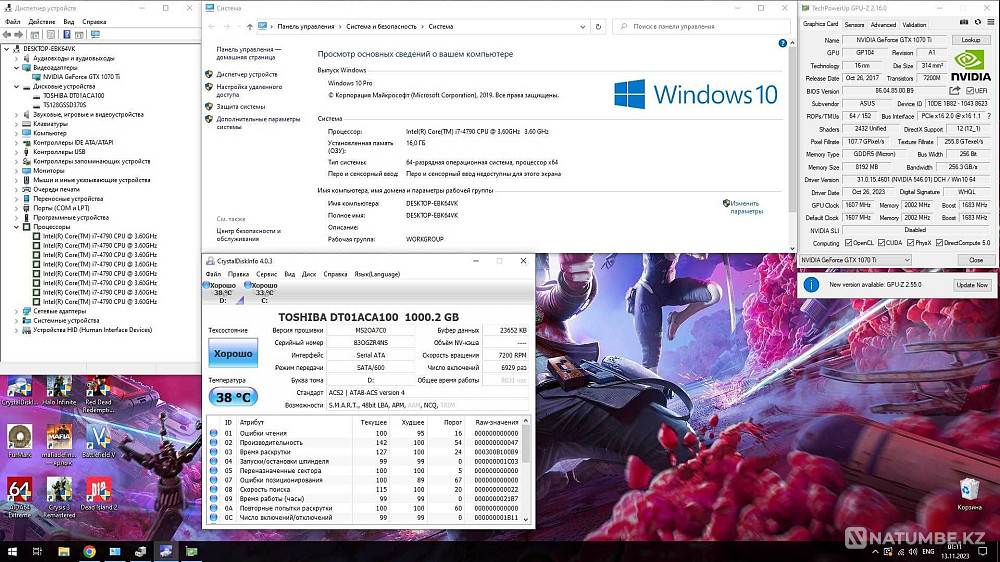Select TOSHIBA DT01ACA100 in Device Manager tree
This screenshot has width=1000, height=562.
[73, 96]
